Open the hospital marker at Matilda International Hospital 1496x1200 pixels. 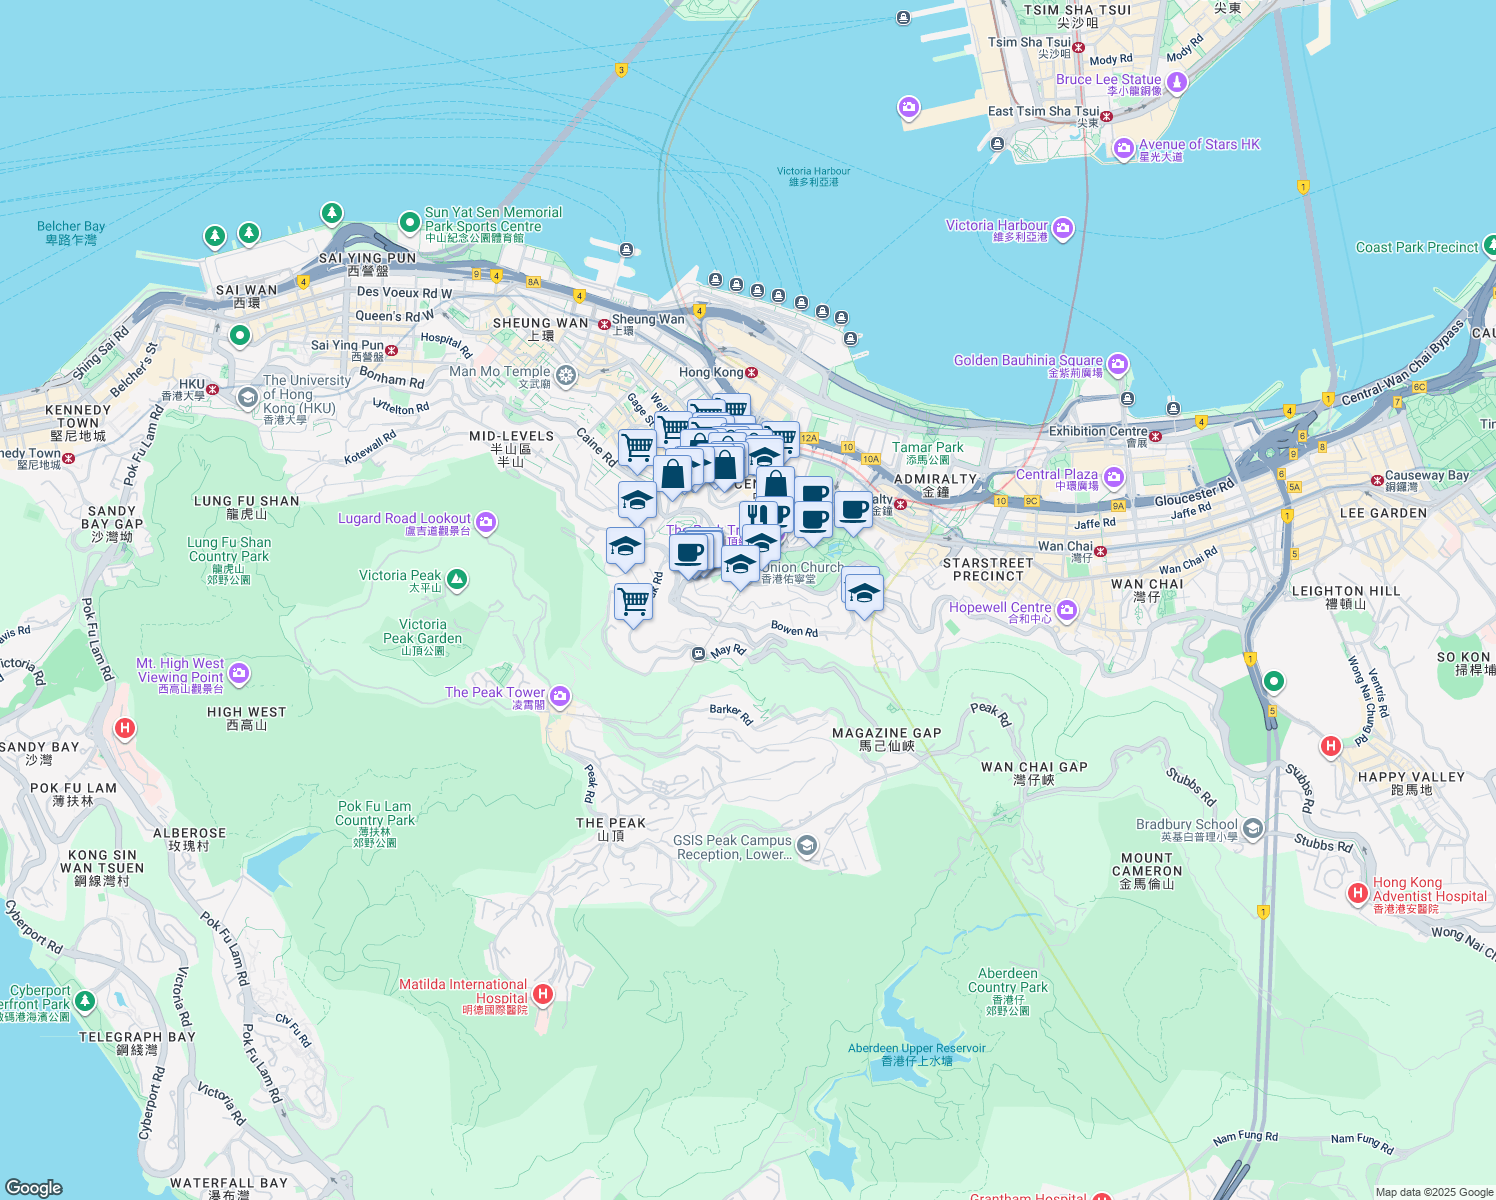pos(543,994)
